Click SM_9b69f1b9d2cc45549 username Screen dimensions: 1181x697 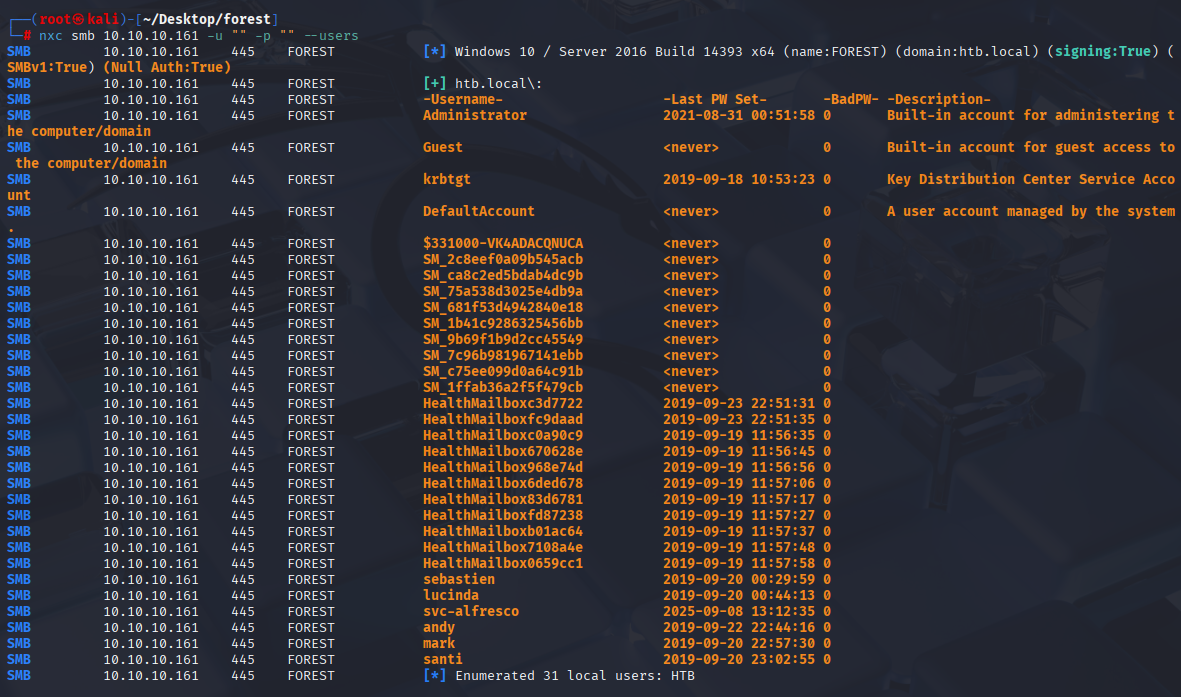point(502,339)
